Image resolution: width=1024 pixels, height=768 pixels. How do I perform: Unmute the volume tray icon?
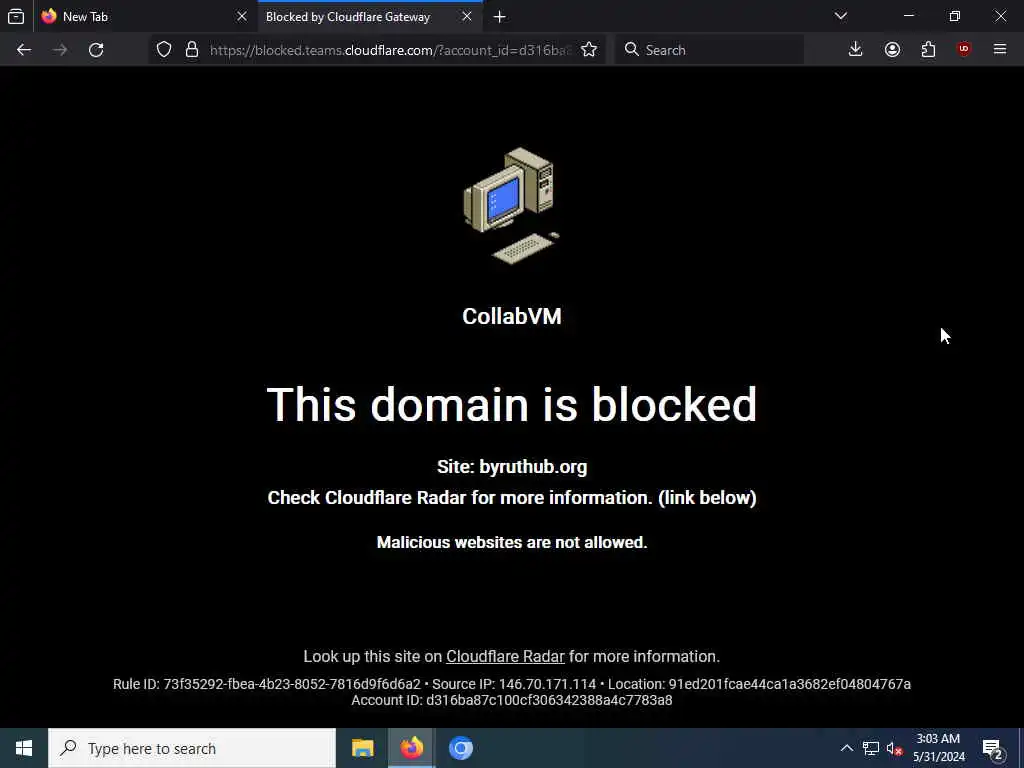(895, 748)
